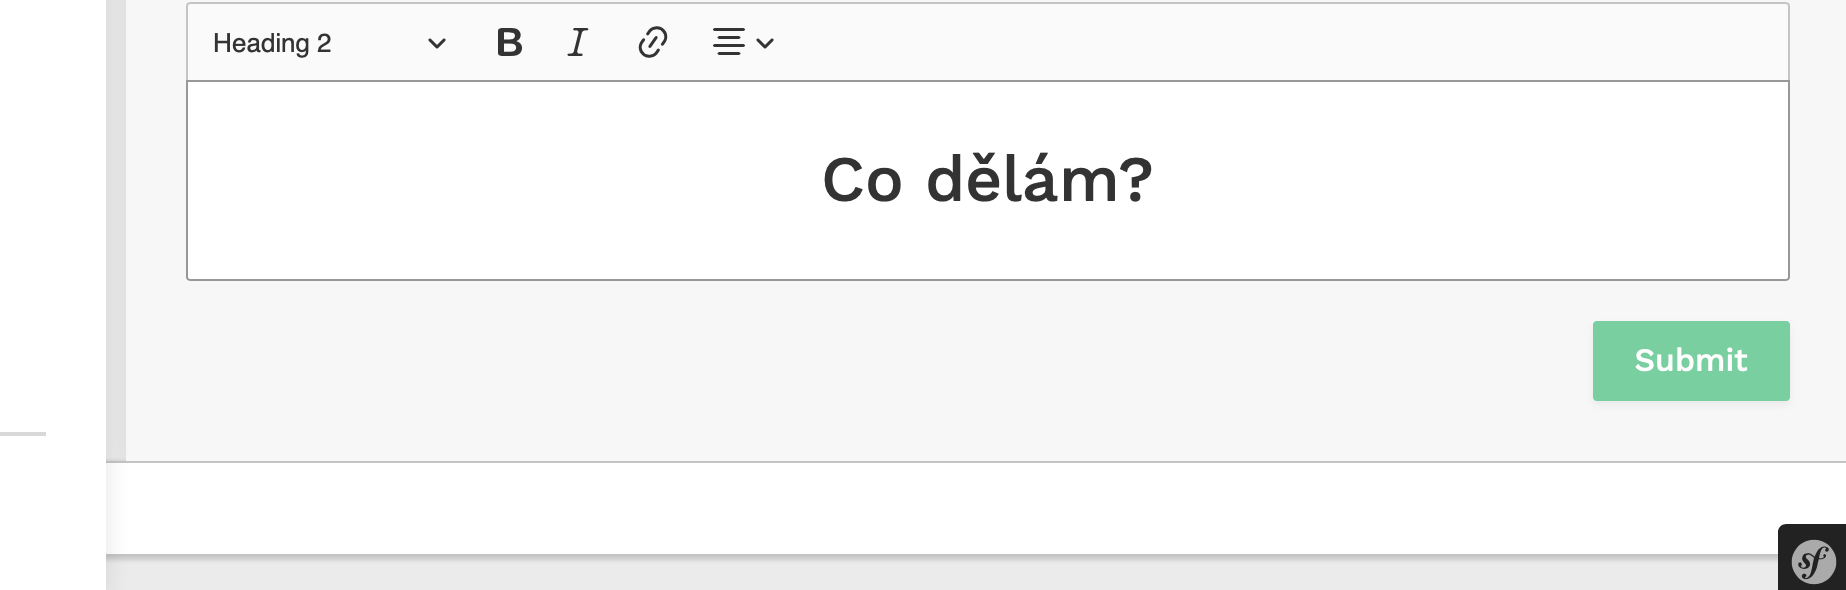Expand the alignment options chevron
This screenshot has width=1846, height=590.
coord(766,44)
